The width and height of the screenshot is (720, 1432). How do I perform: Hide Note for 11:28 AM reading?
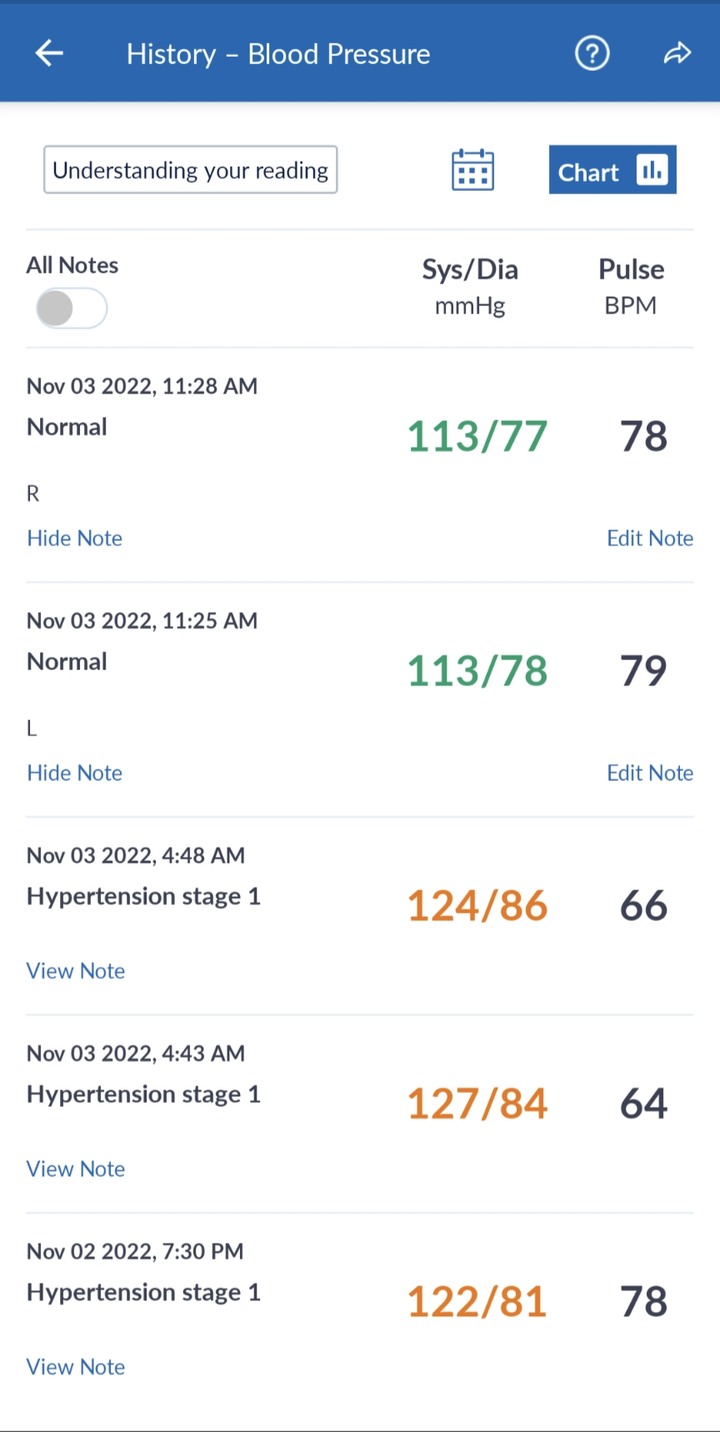point(75,538)
